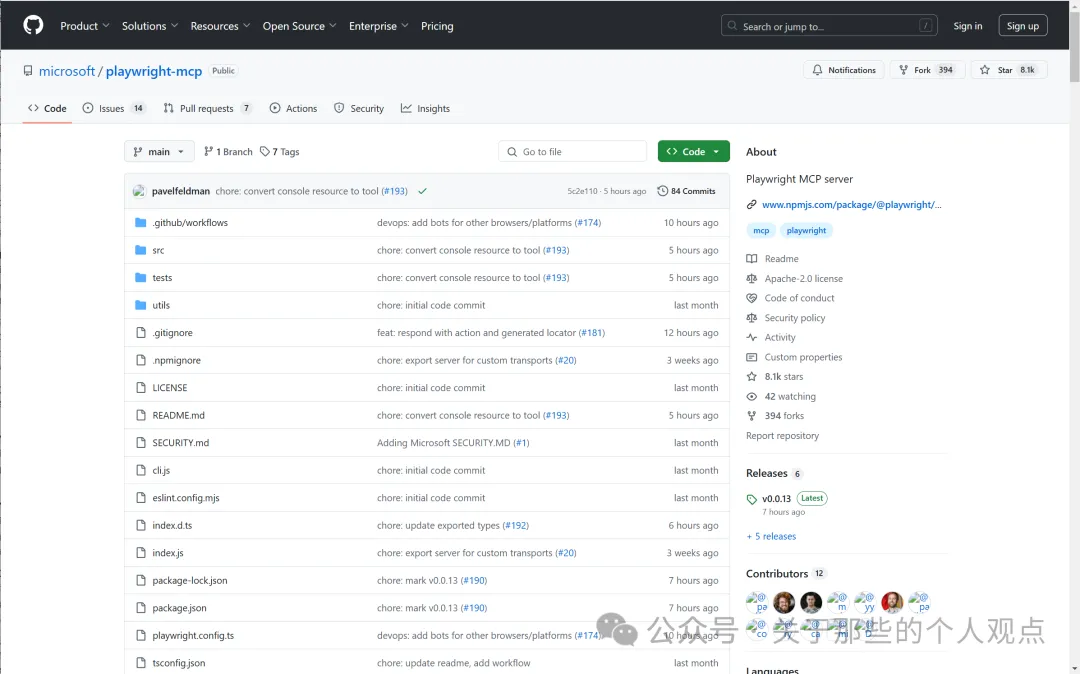Open the playwright.config.ts file
Image resolution: width=1080 pixels, height=674 pixels.
[193, 635]
